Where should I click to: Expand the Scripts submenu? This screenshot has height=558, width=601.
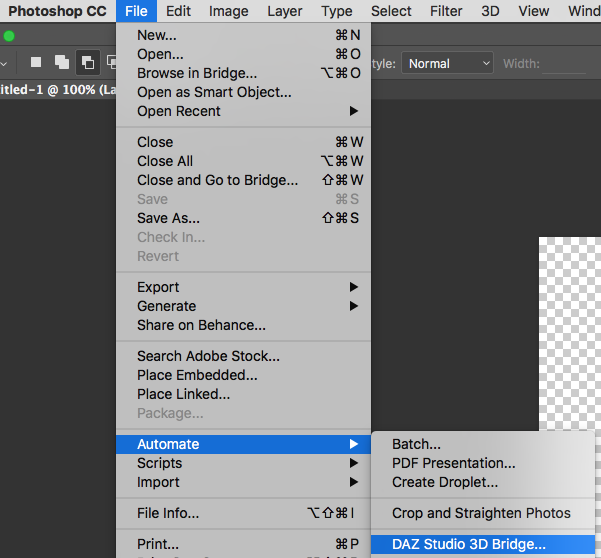point(243,463)
